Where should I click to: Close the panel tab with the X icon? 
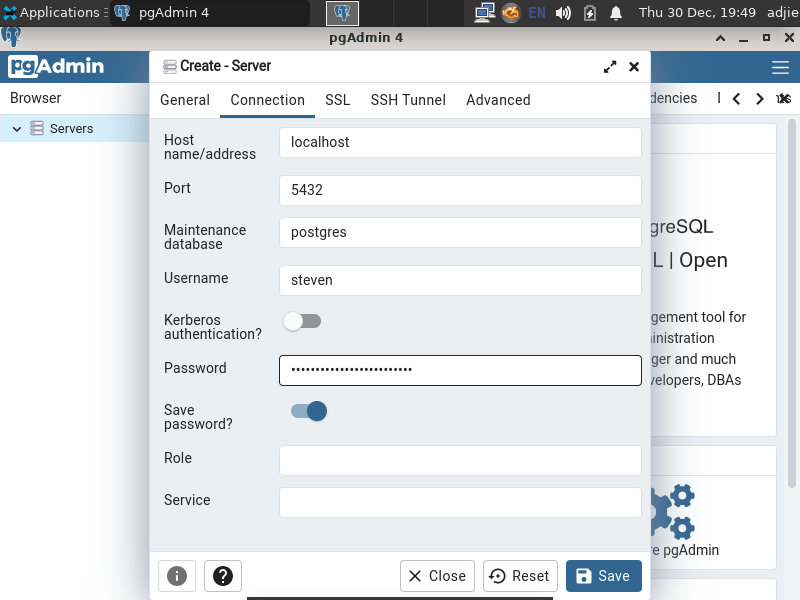(x=784, y=98)
